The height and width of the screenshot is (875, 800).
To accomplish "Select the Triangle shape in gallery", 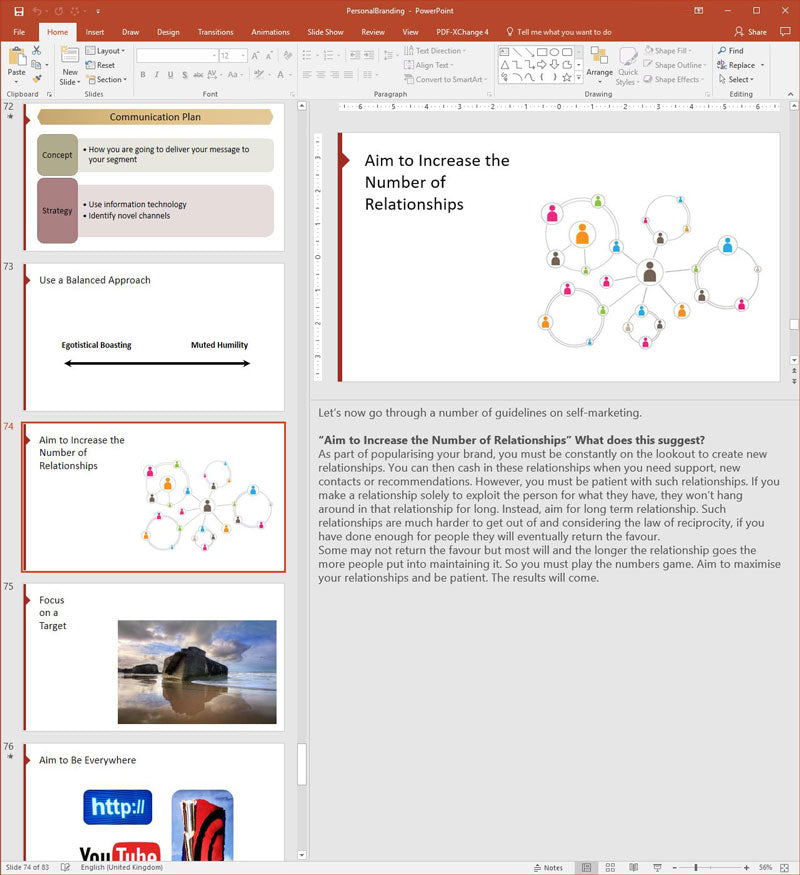I will [504, 65].
